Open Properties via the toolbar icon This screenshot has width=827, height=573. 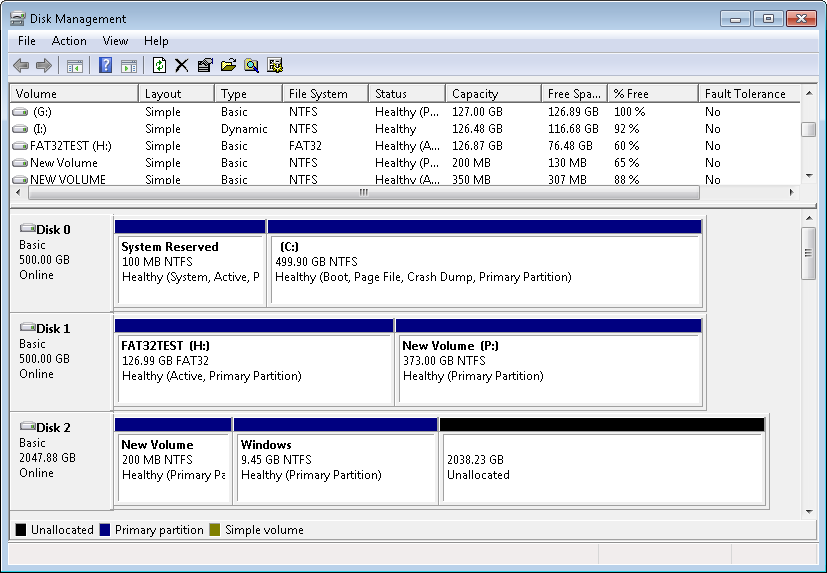[205, 66]
